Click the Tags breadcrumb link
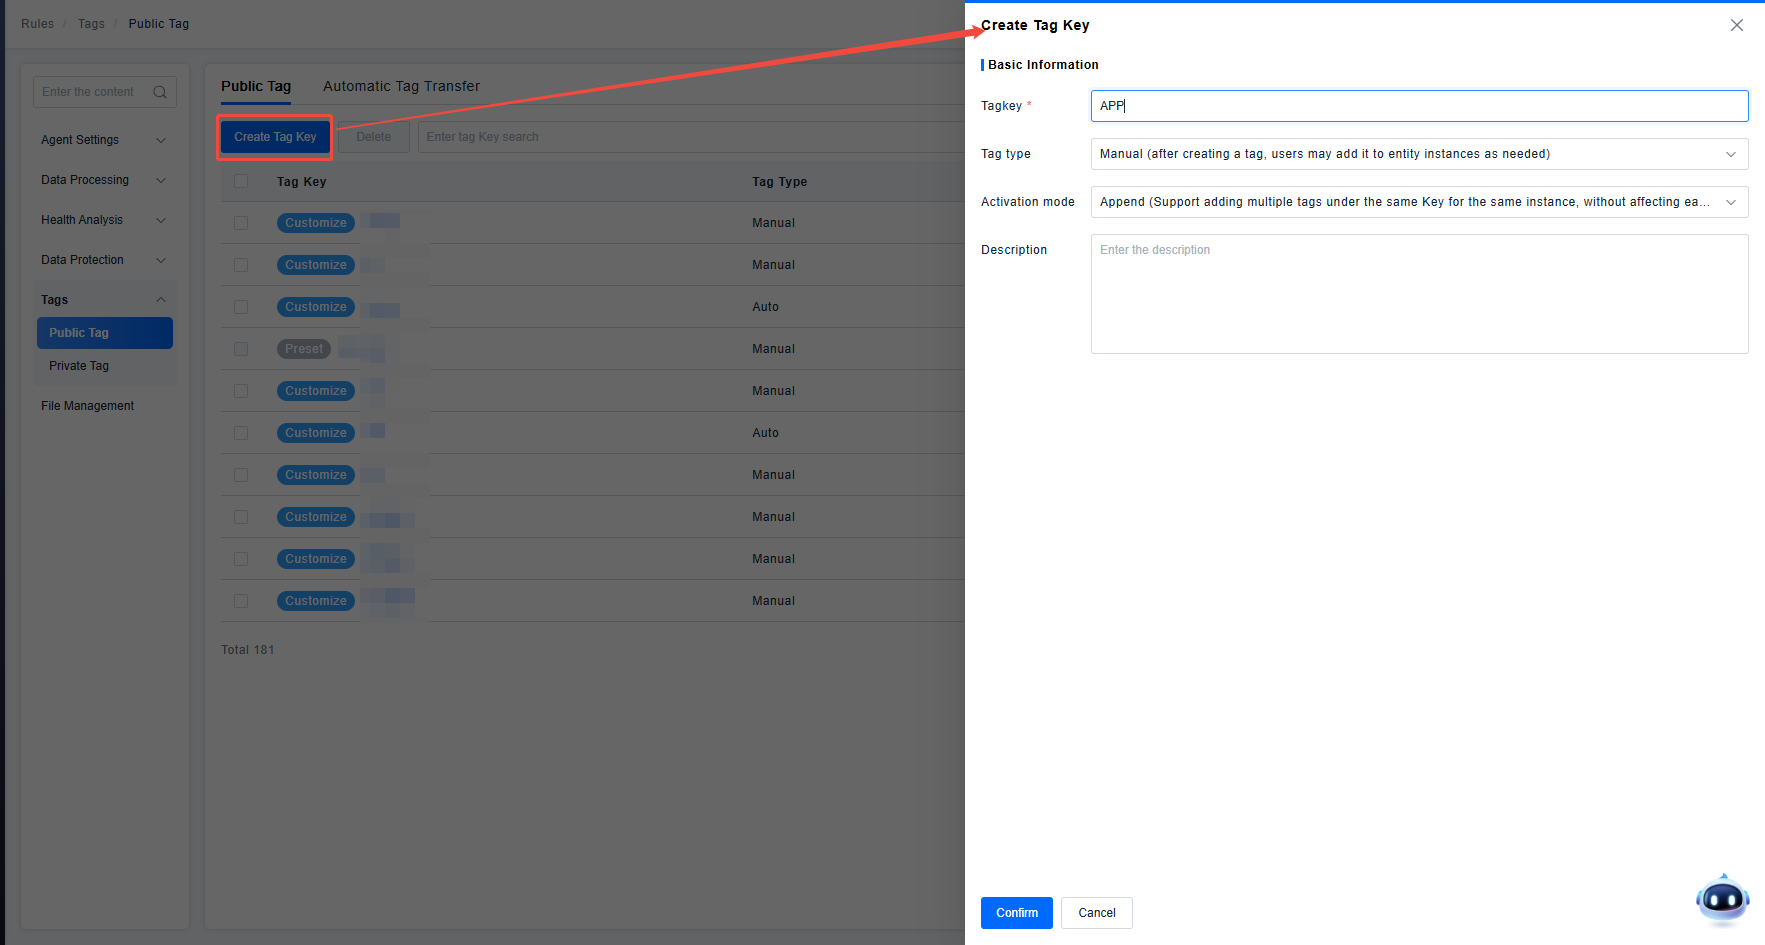 click(91, 24)
